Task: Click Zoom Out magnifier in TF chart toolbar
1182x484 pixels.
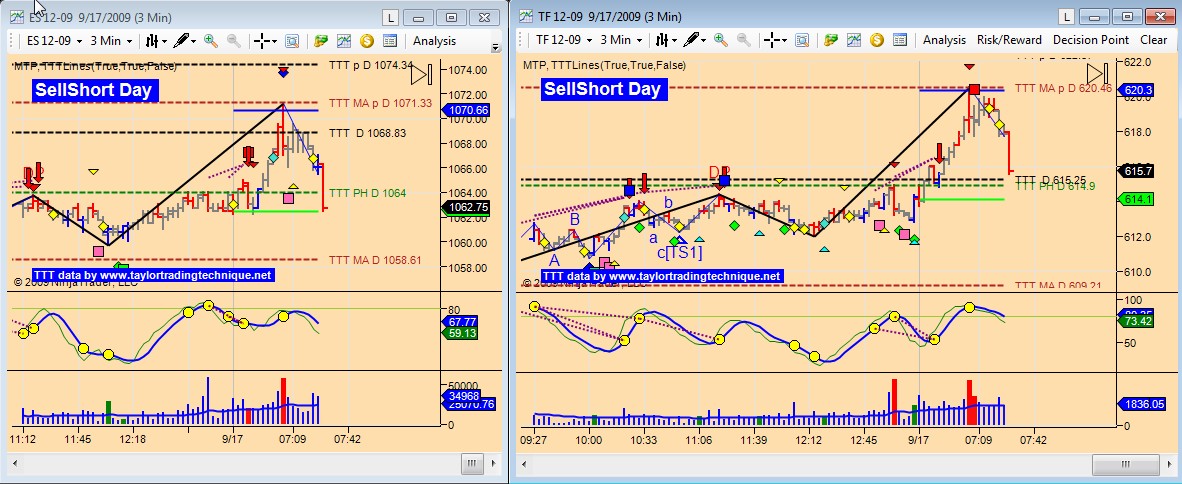Action: point(743,40)
